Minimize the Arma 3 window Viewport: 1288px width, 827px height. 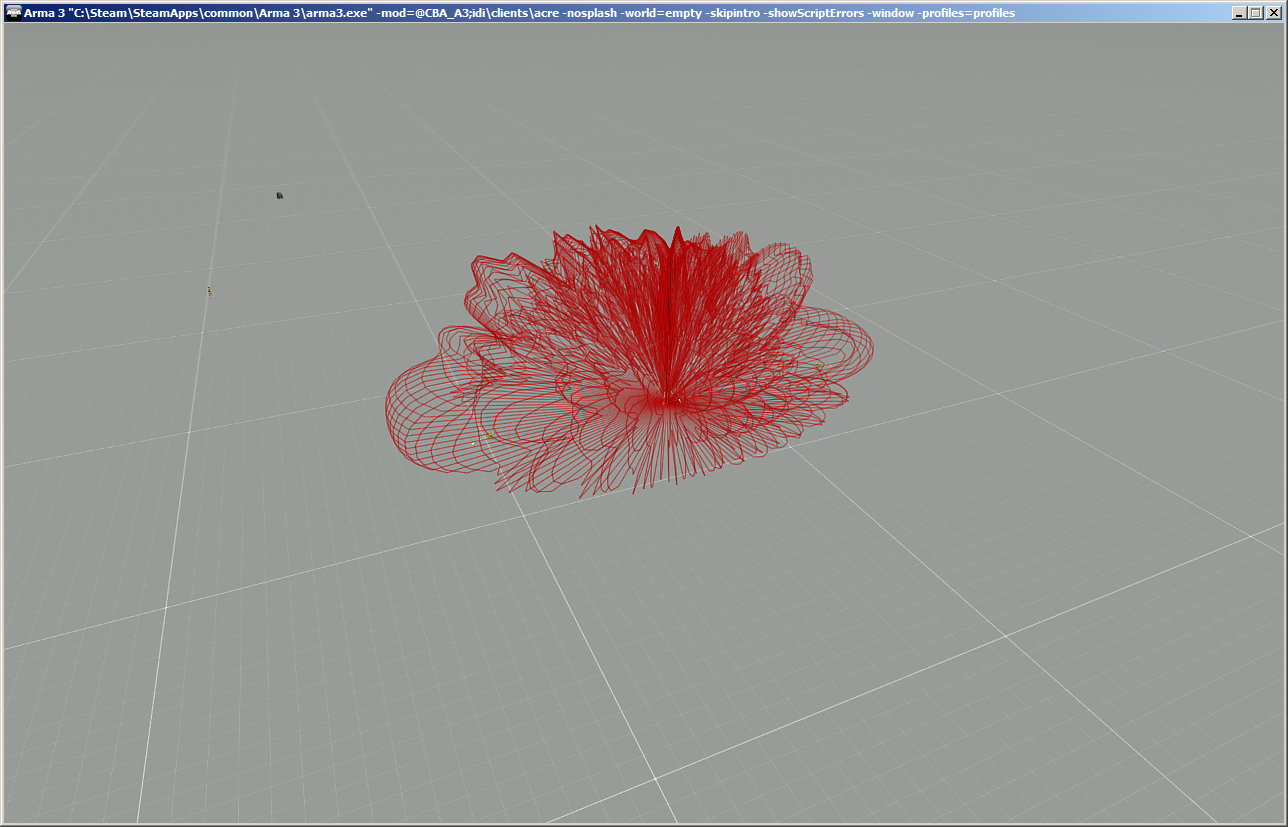(1240, 13)
